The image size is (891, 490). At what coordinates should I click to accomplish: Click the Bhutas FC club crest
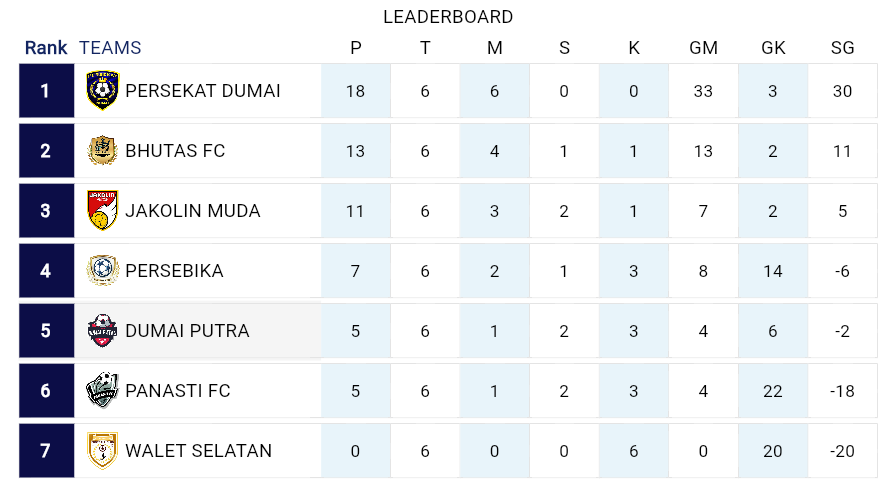pyautogui.click(x=102, y=151)
